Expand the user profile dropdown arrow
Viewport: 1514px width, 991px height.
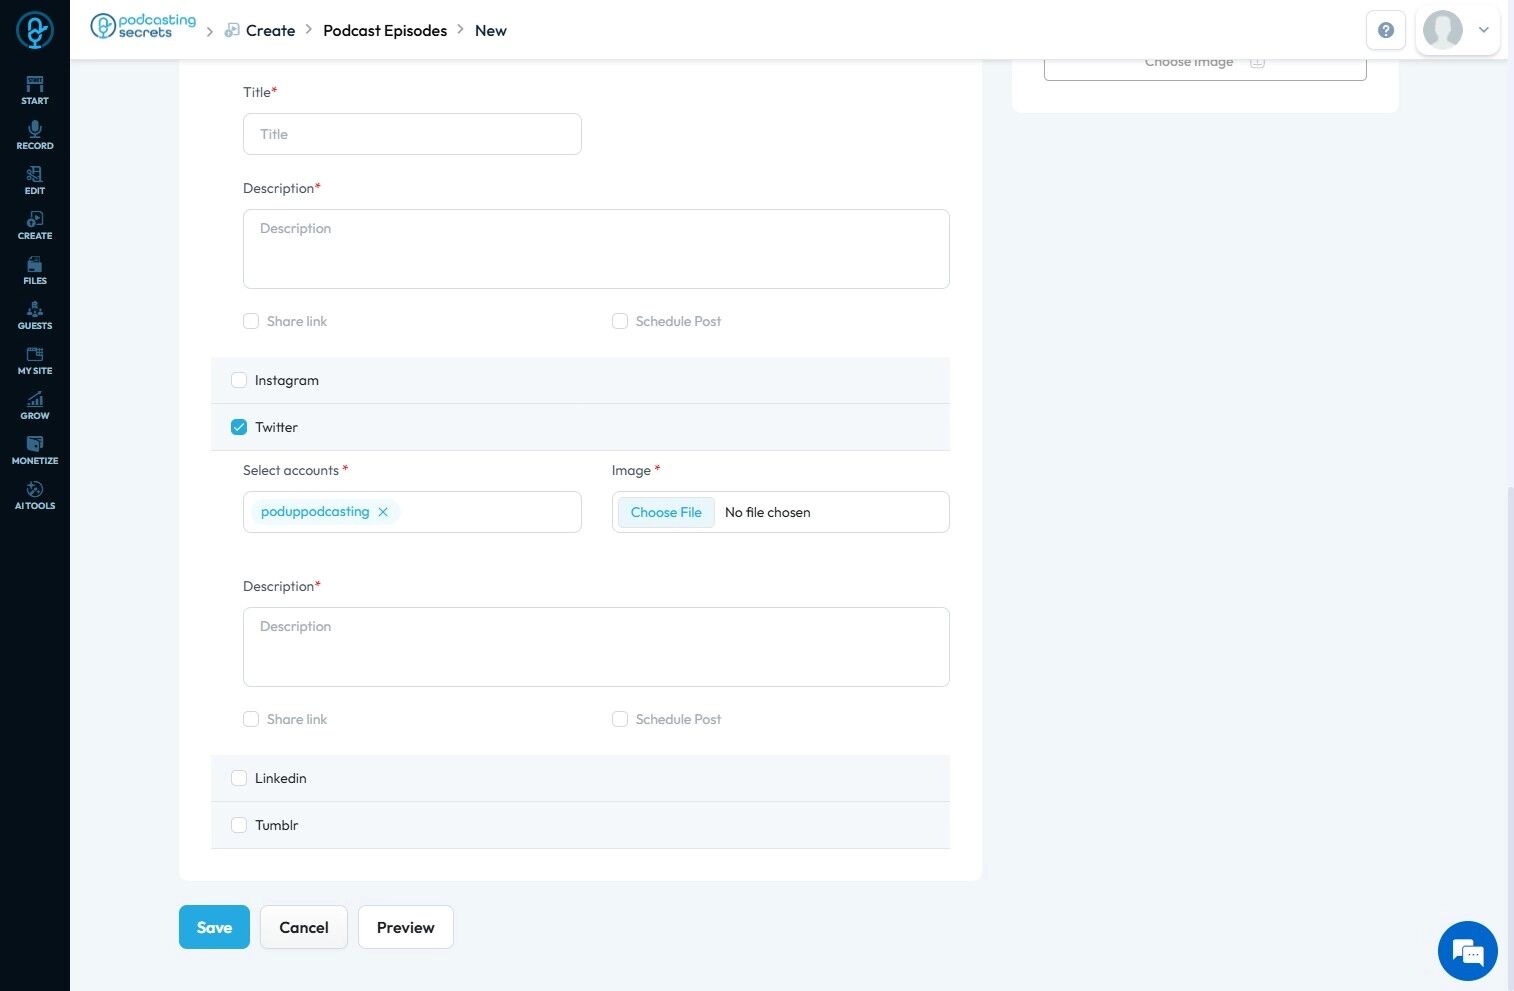[1484, 30]
